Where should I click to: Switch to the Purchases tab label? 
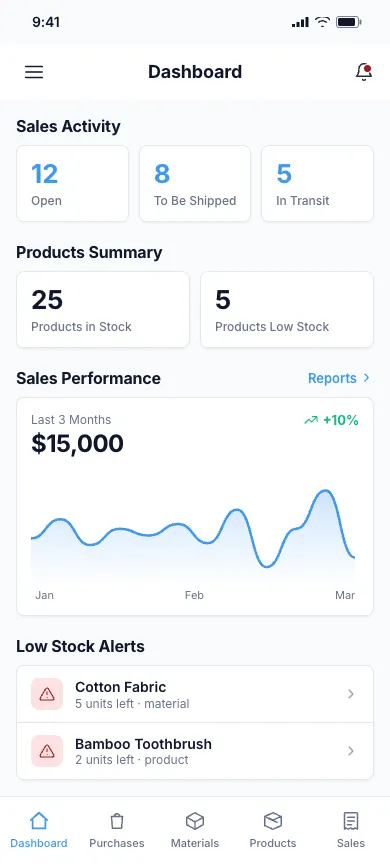point(117,843)
